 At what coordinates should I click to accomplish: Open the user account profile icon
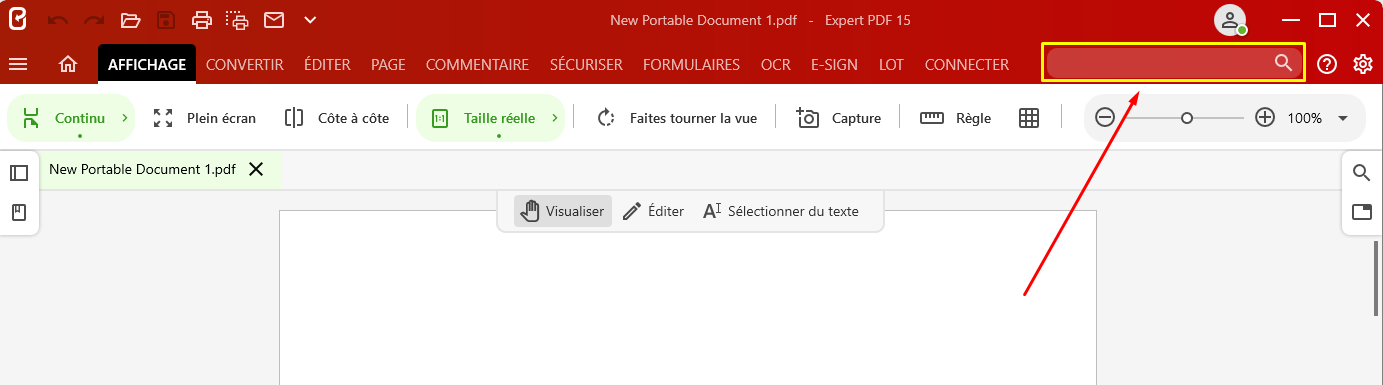coord(1230,20)
